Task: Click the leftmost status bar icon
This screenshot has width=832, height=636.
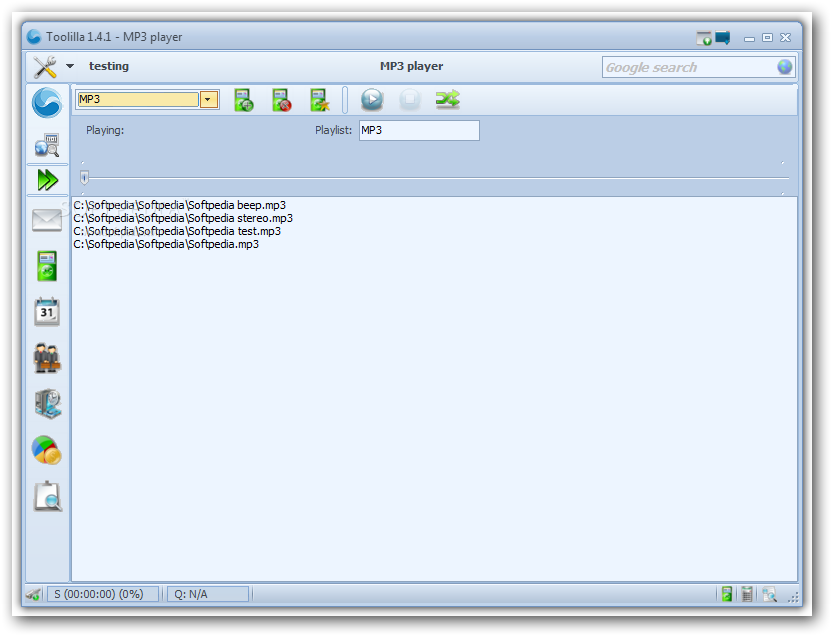Action: pos(33,594)
